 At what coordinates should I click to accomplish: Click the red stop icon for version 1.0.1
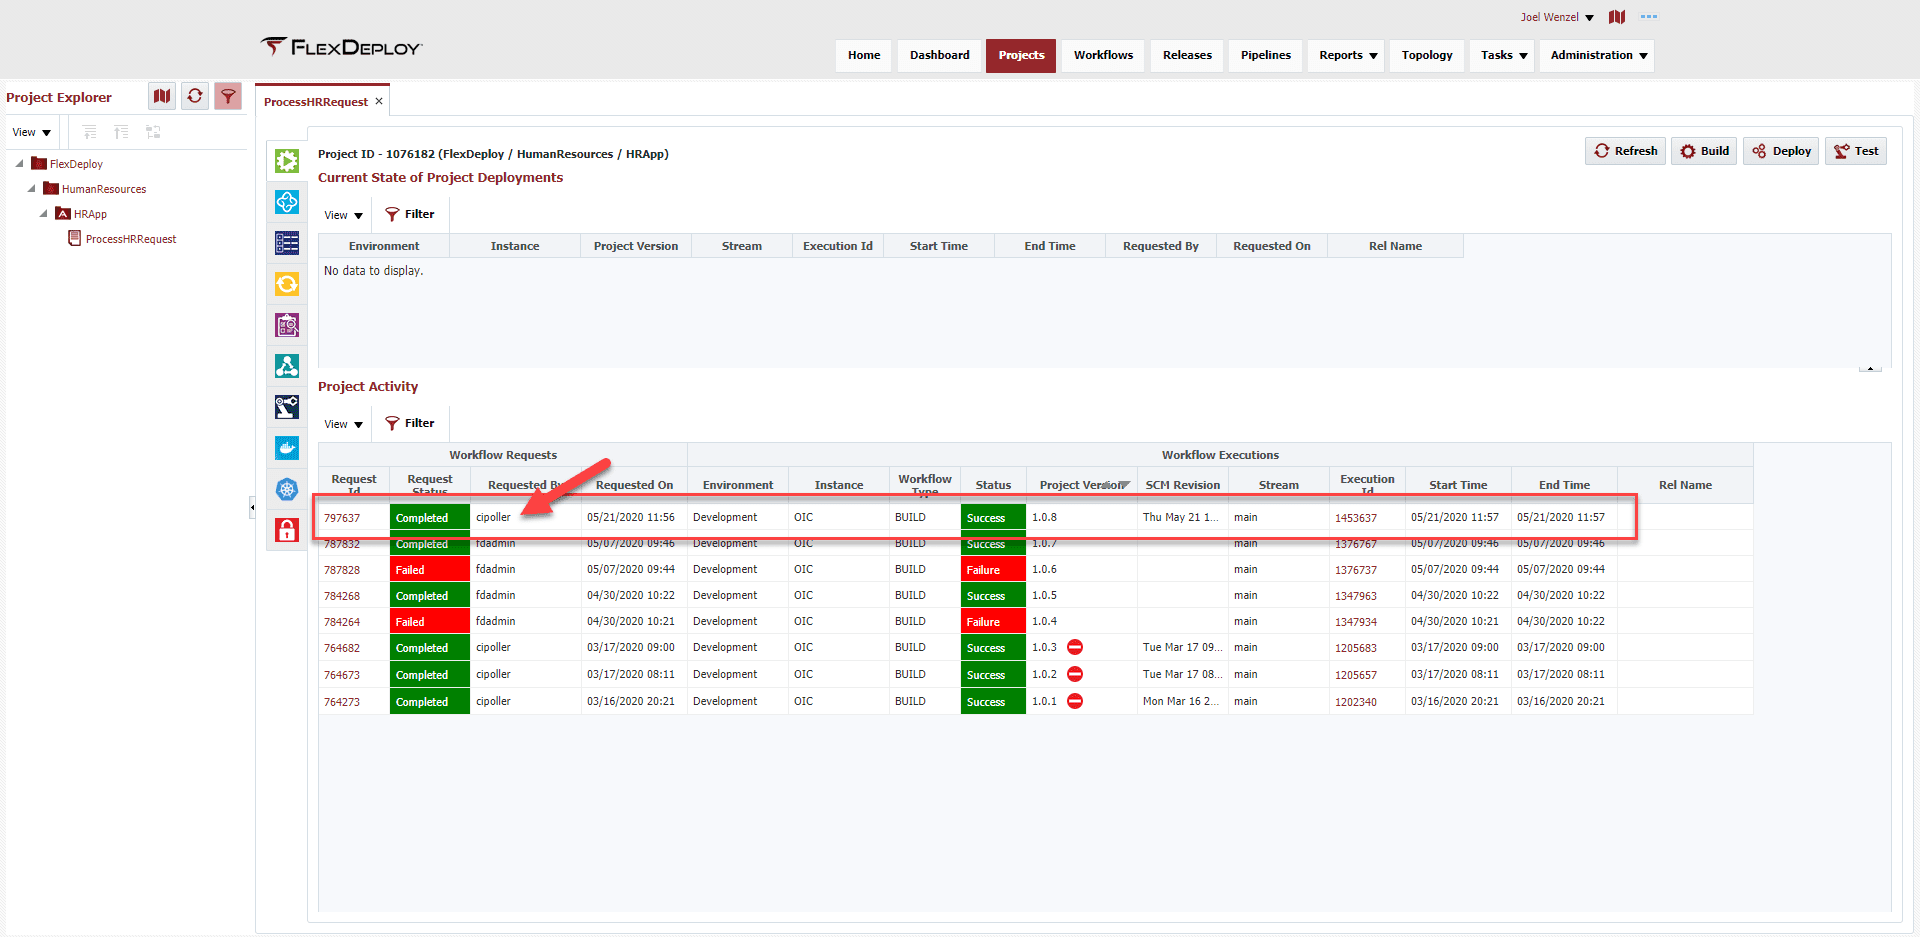click(1075, 701)
